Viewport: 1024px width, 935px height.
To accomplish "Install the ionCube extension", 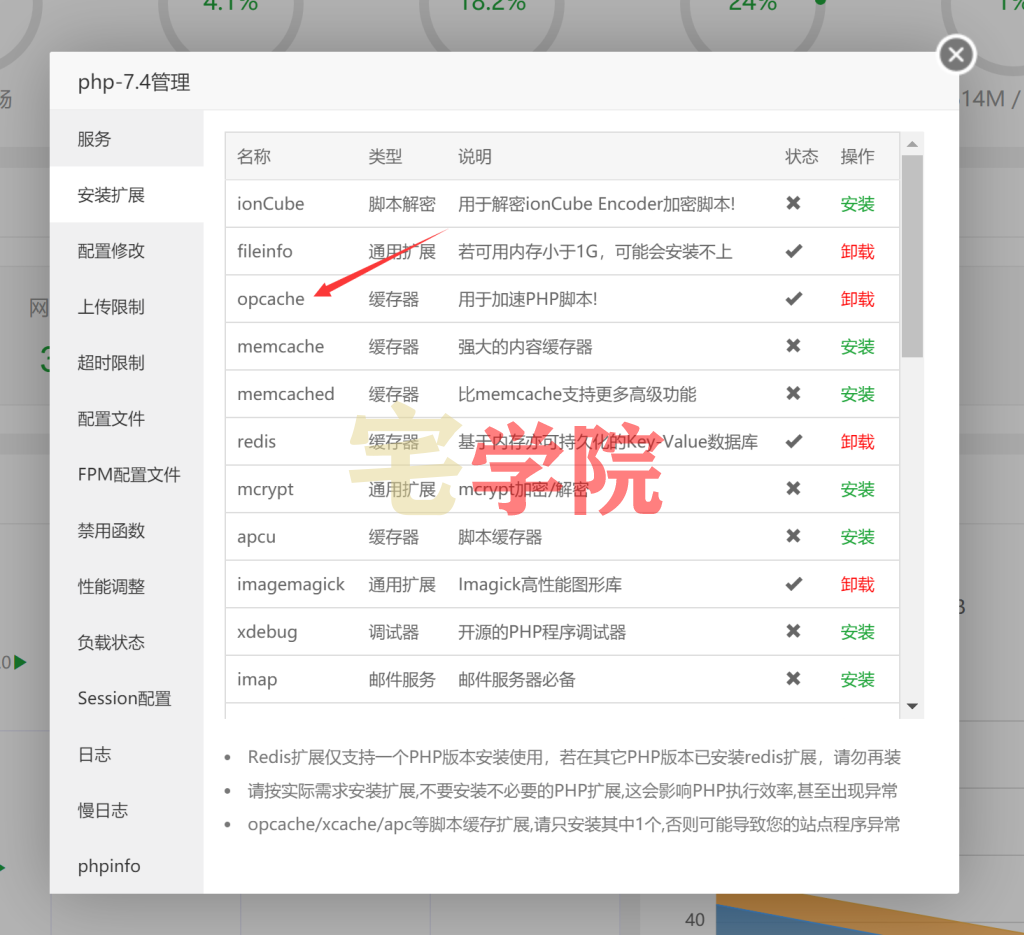I will point(857,204).
